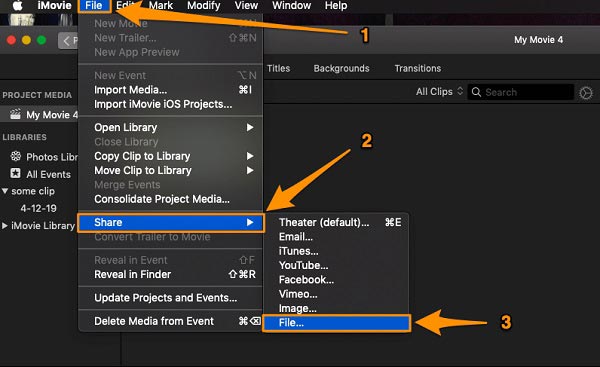Share as Image…
600x367 pixels.
336,308
